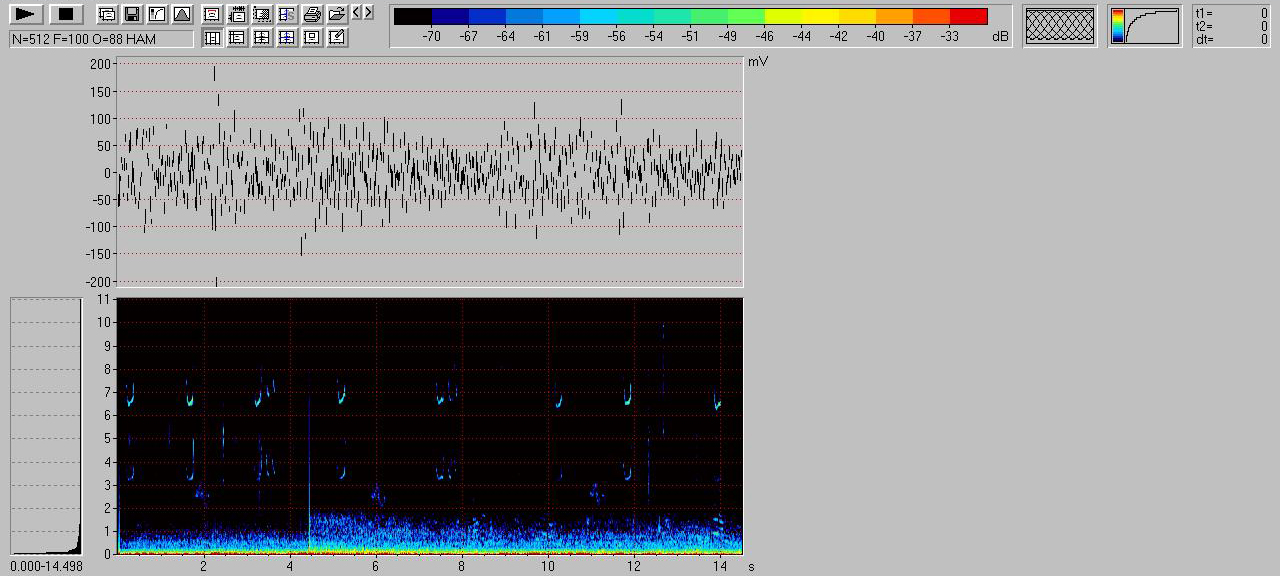
Task: Click the first layout icon in second toolbar row
Action: (212, 38)
